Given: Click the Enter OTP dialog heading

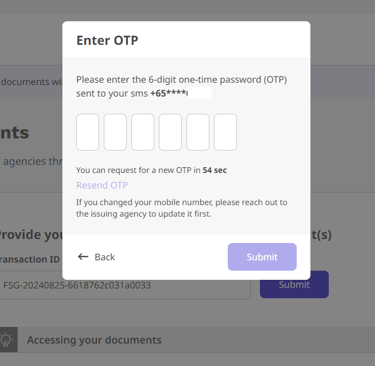Looking at the screenshot, I should pyautogui.click(x=107, y=40).
